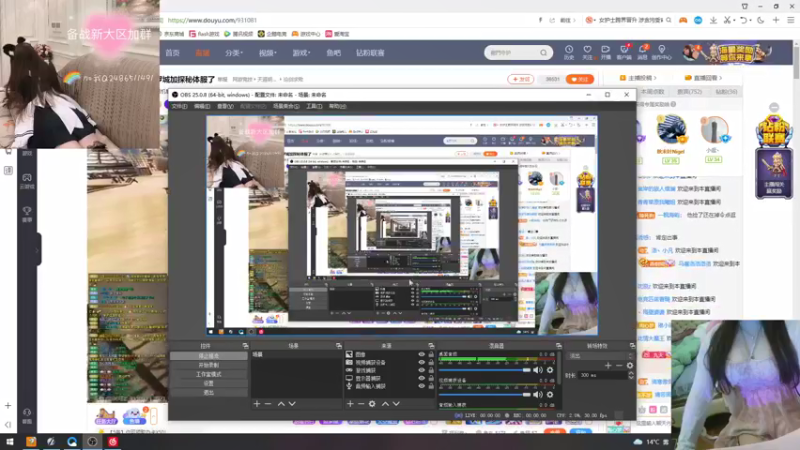The image size is (800, 450).
Task: Open 桌面音频 gear settings in OBS mixer
Action: coord(550,370)
